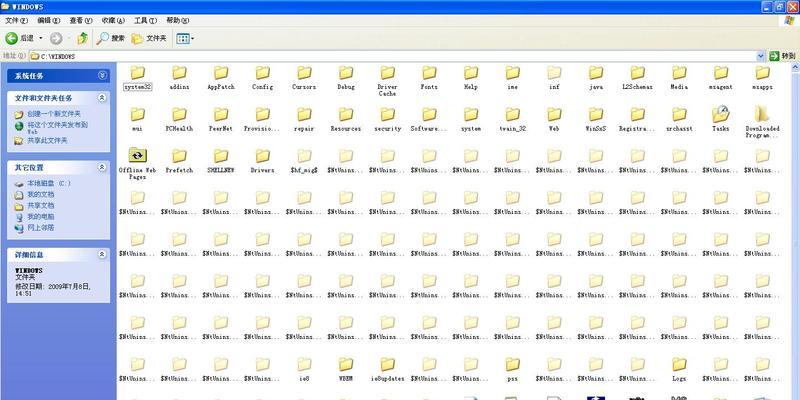Collapse the 文件和文件夹任务 panel
This screenshot has height=400, width=800.
pos(103,97)
